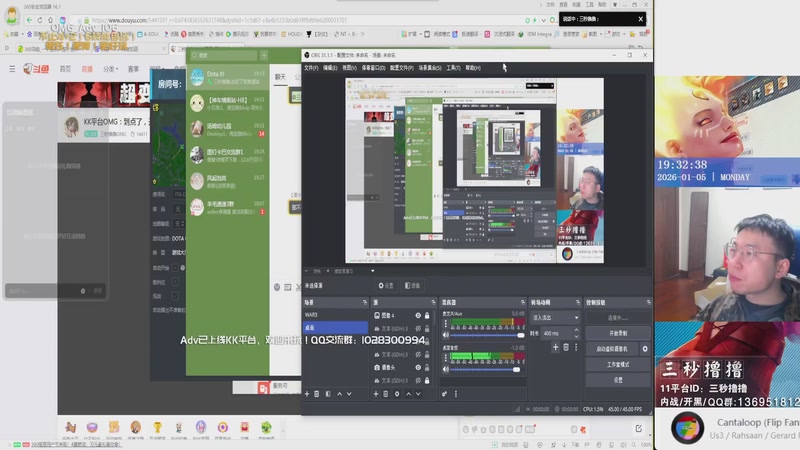Image resolution: width=800 pixels, height=450 pixels.
Task: Mute the 桌面音频 audio channel
Action: [446, 369]
